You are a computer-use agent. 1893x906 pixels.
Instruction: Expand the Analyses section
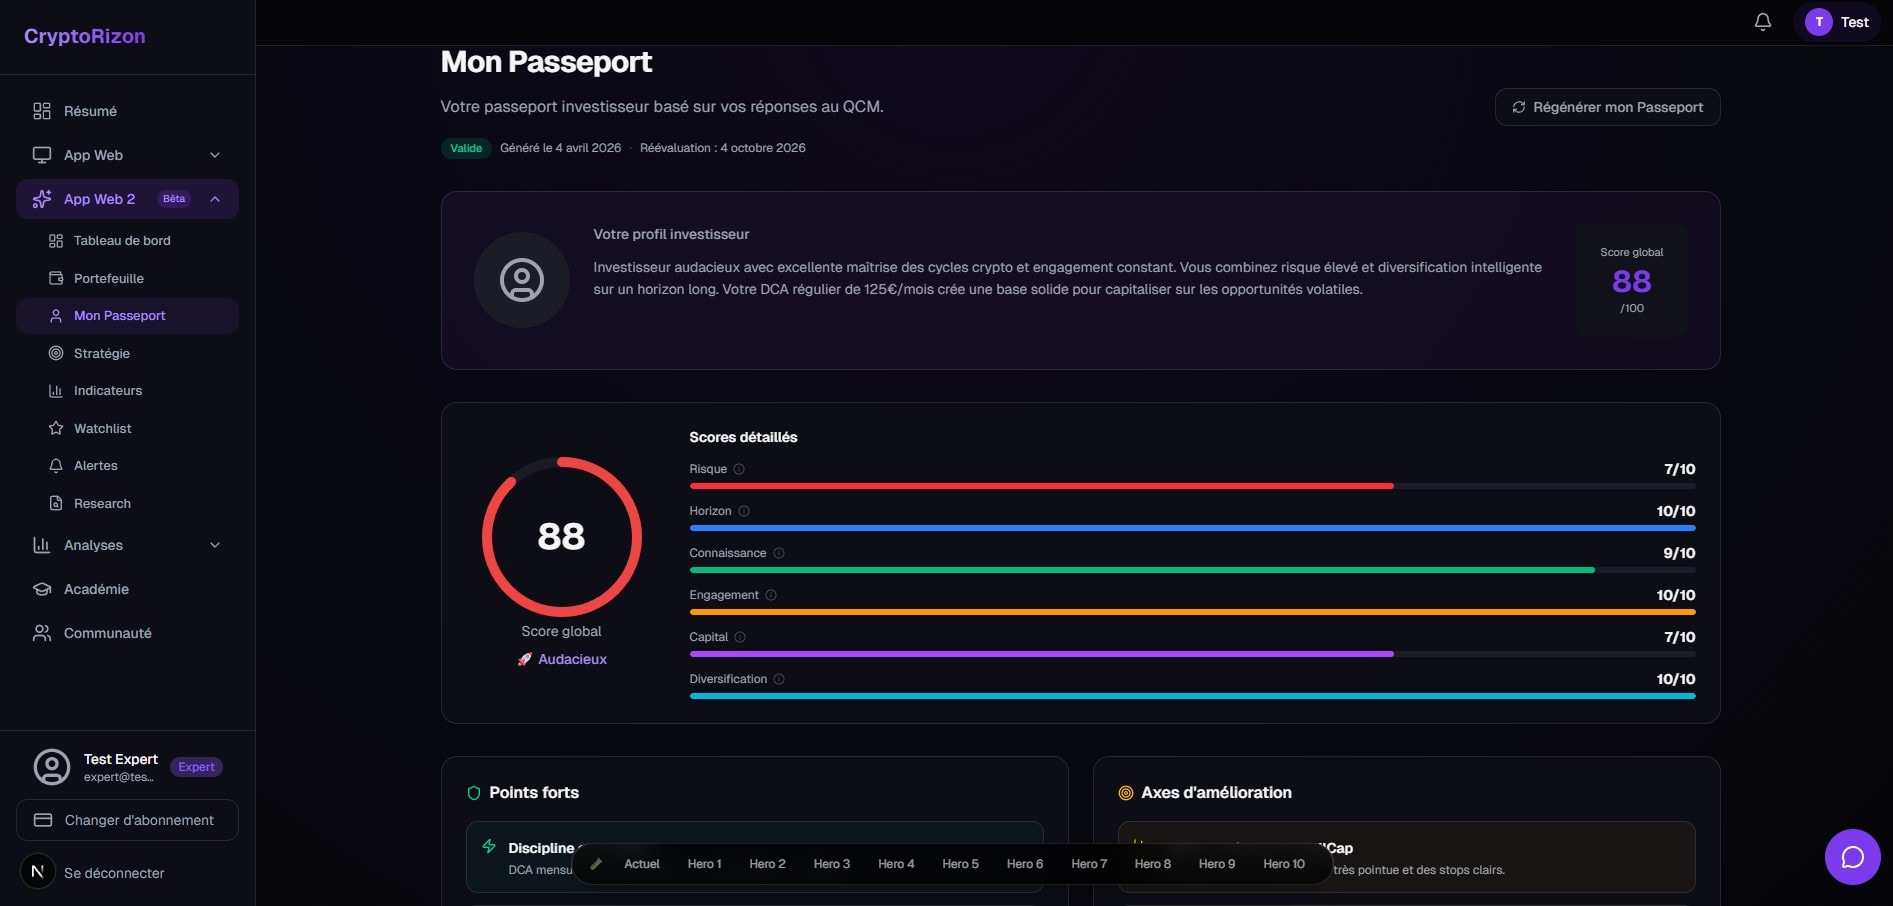[214, 545]
